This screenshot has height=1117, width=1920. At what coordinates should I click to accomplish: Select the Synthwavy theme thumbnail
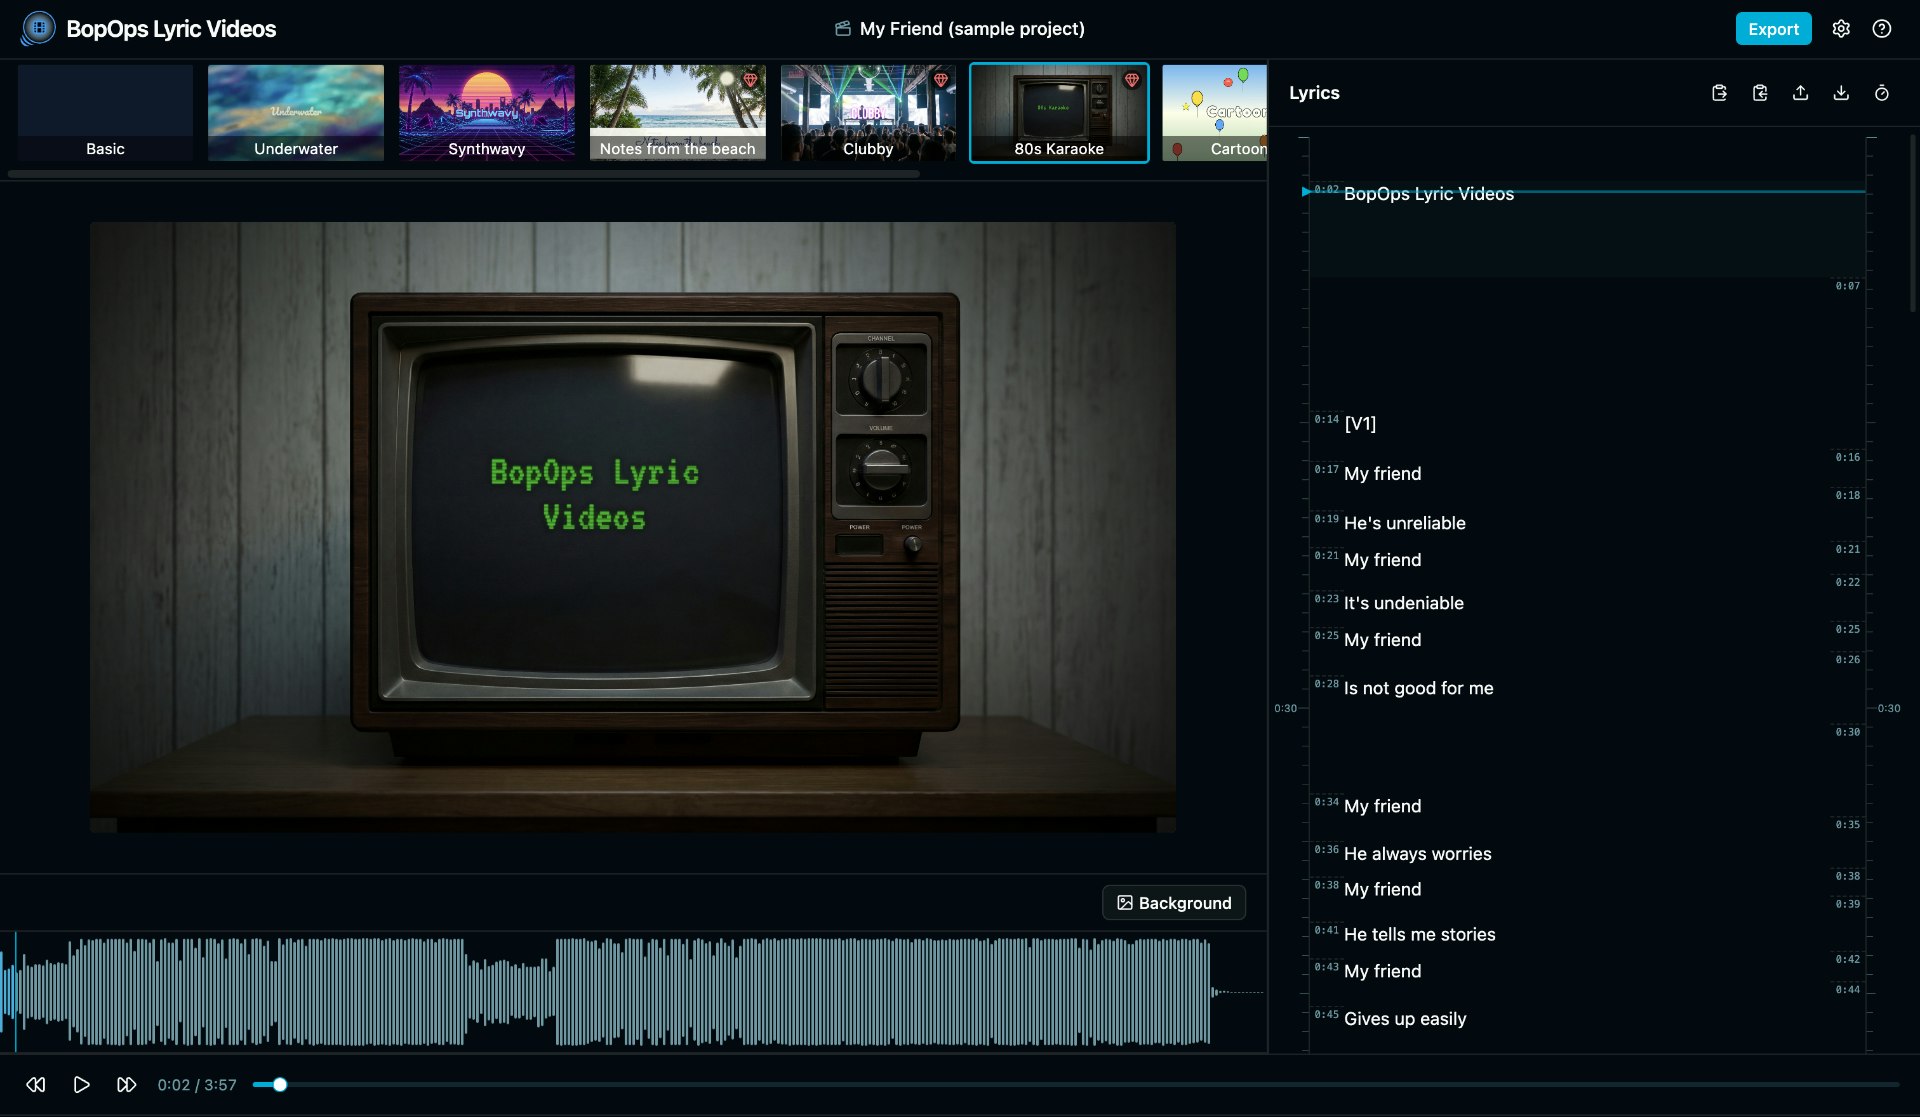(486, 112)
